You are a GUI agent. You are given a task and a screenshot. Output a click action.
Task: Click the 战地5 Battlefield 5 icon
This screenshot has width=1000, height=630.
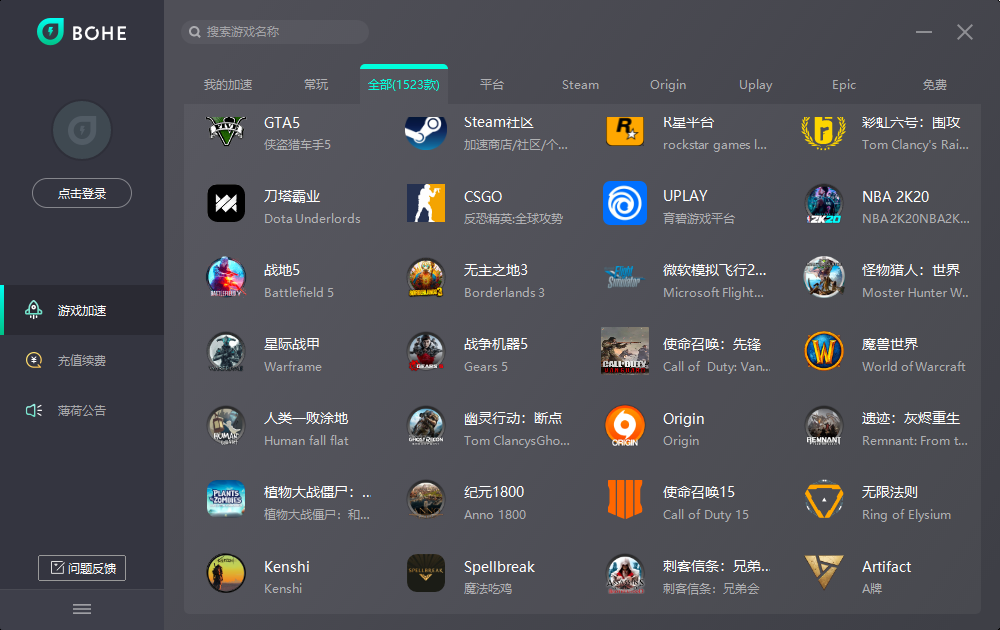coord(226,277)
